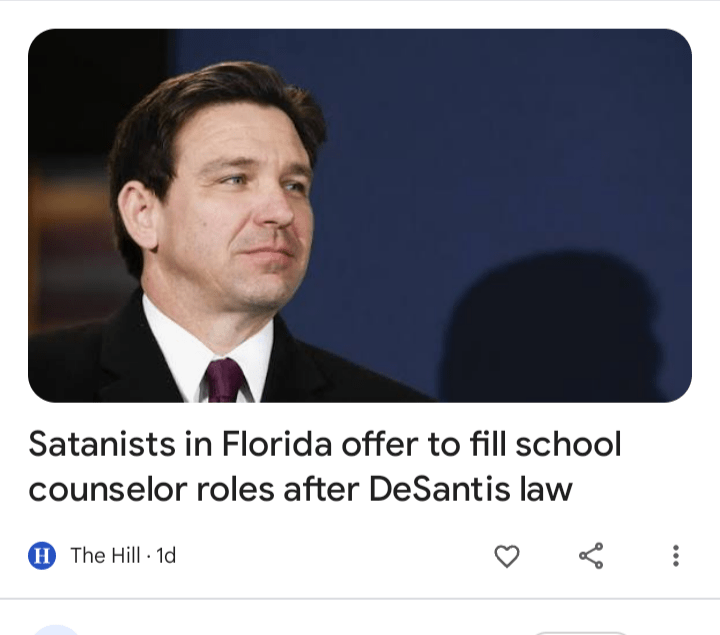Select the blue H logo beside The Hill
The width and height of the screenshot is (720, 635).
[x=42, y=555]
